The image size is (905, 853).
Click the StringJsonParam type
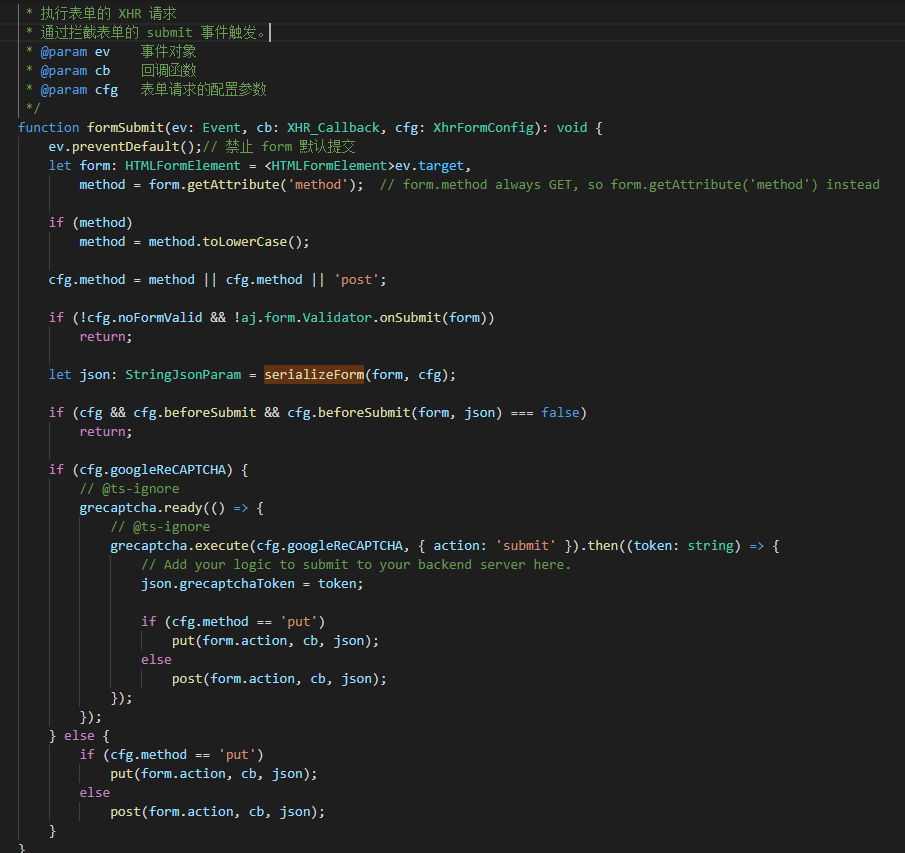[x=183, y=375]
